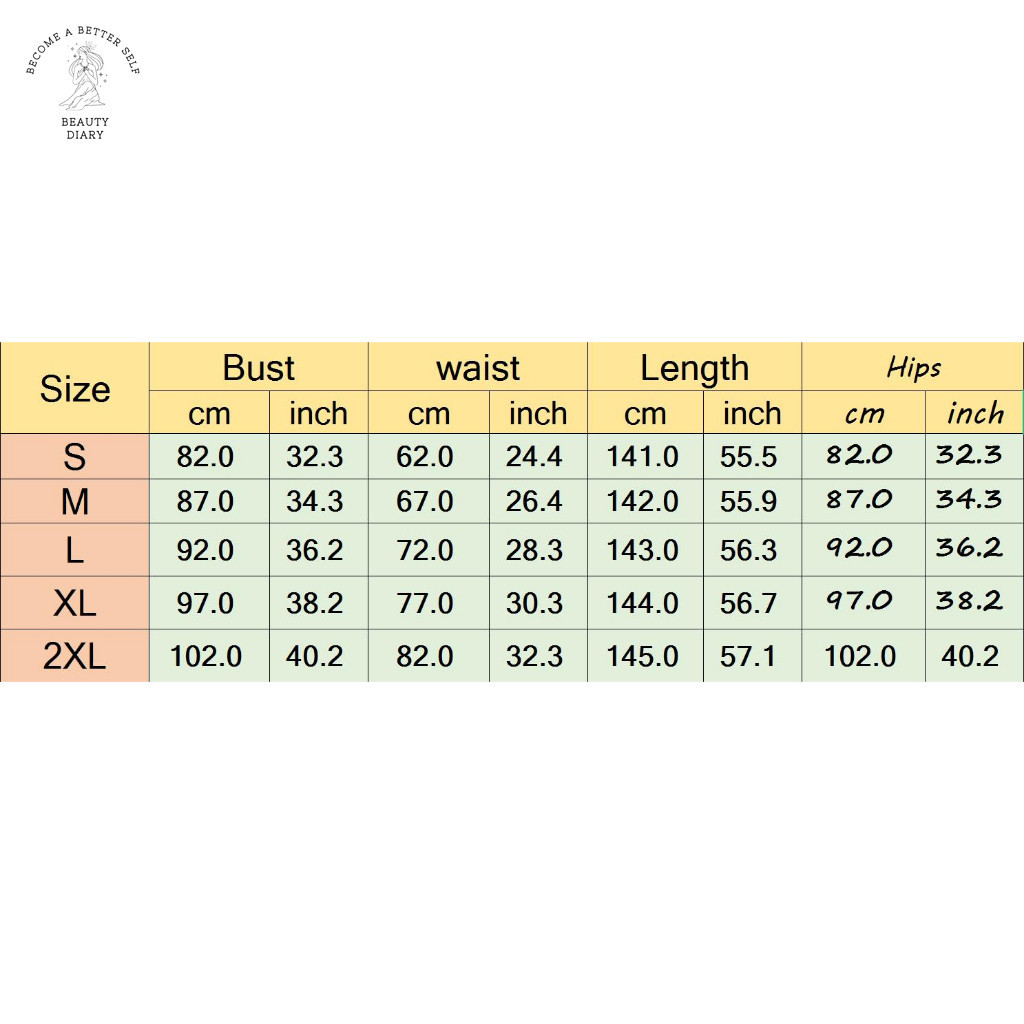Select the waist header cell

[x=478, y=368]
